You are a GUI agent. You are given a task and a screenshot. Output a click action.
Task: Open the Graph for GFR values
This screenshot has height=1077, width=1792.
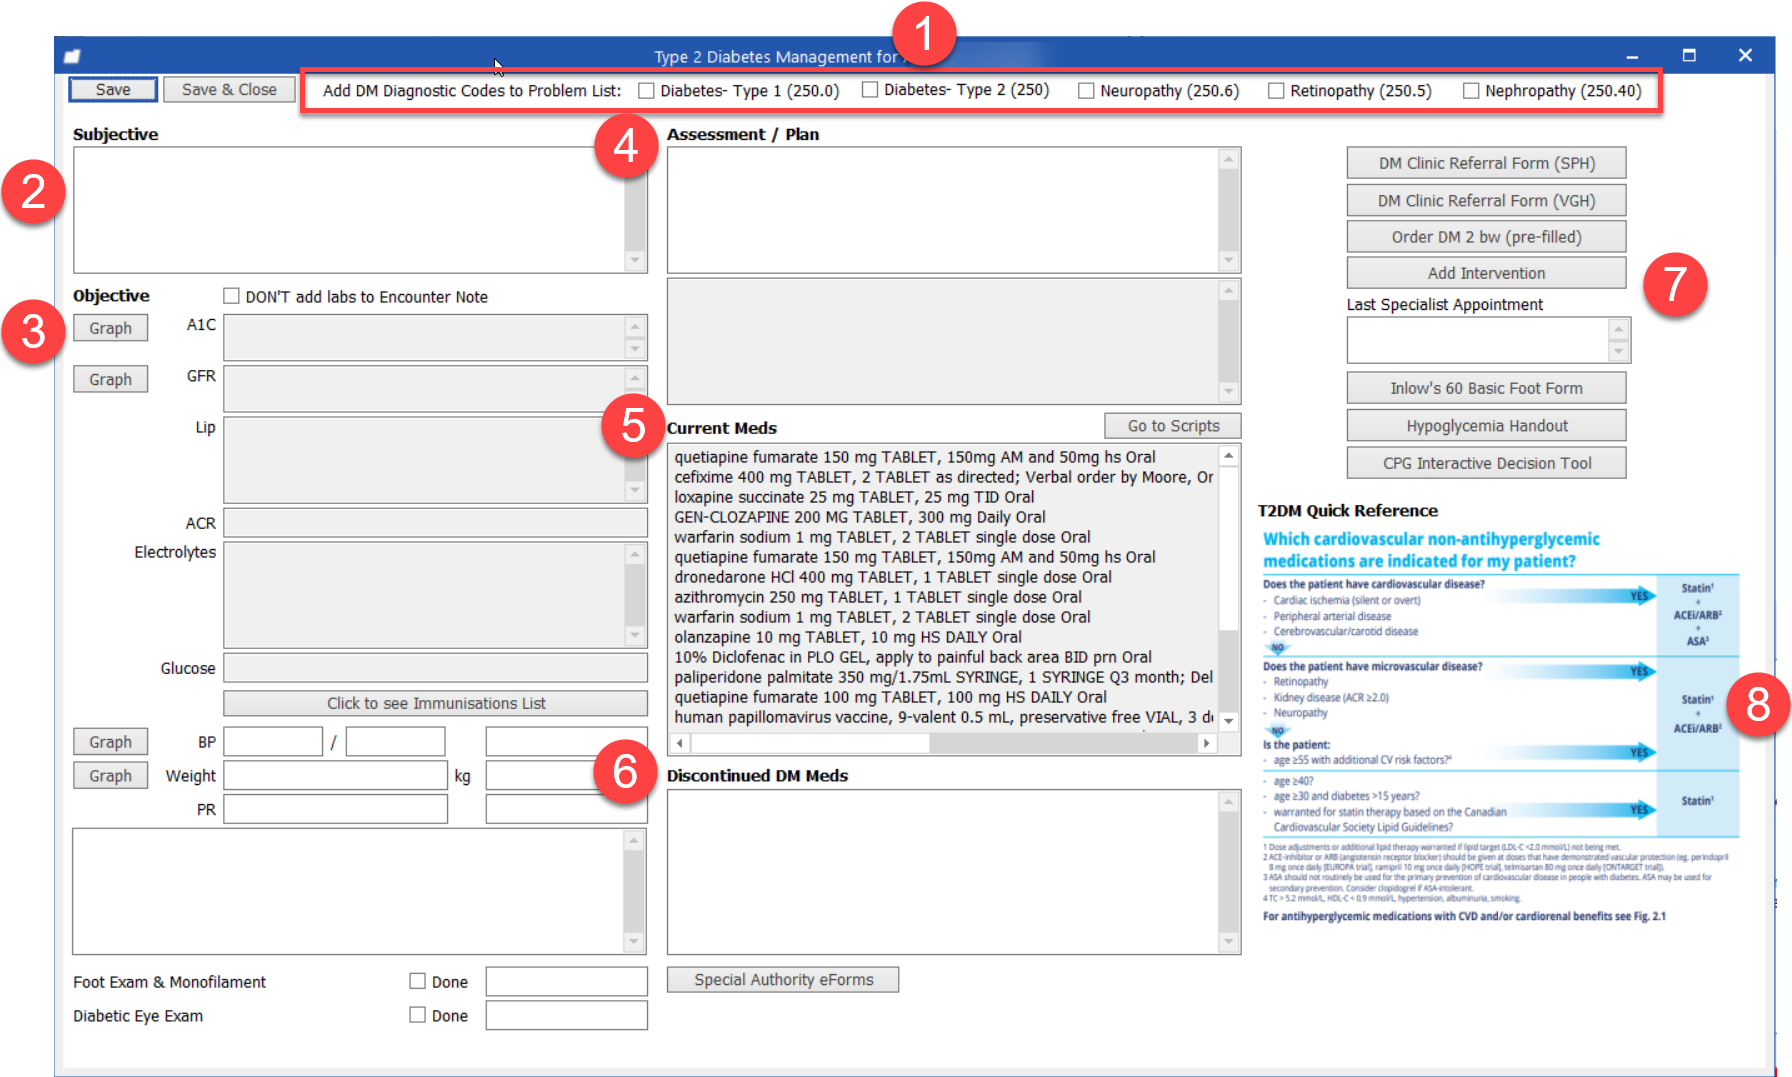click(110, 379)
